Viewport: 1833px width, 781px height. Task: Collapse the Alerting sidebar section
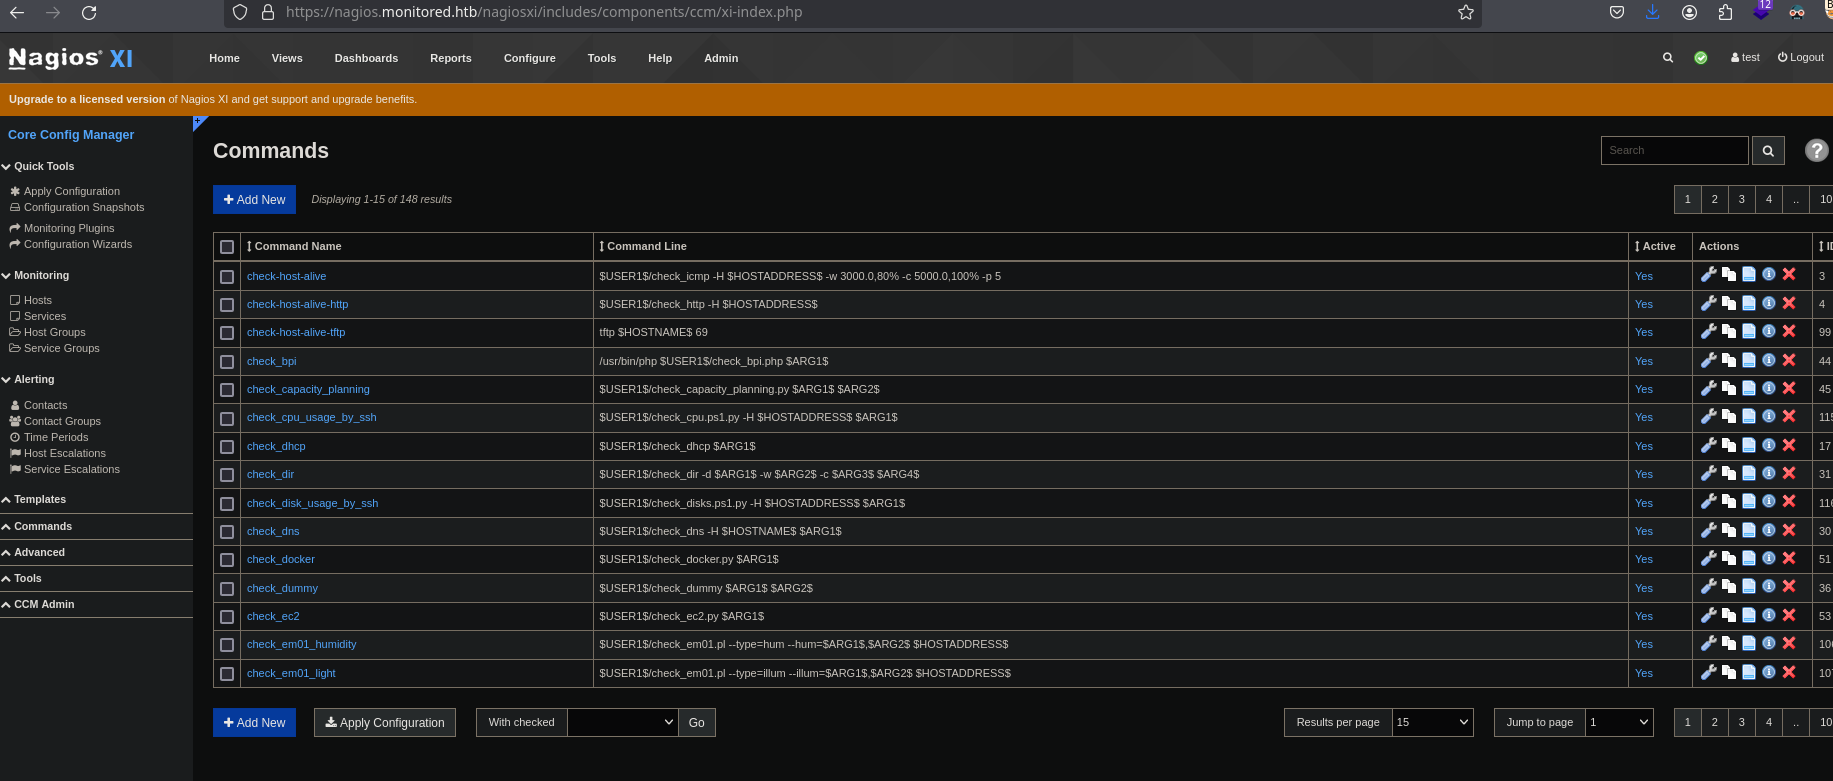(x=28, y=379)
